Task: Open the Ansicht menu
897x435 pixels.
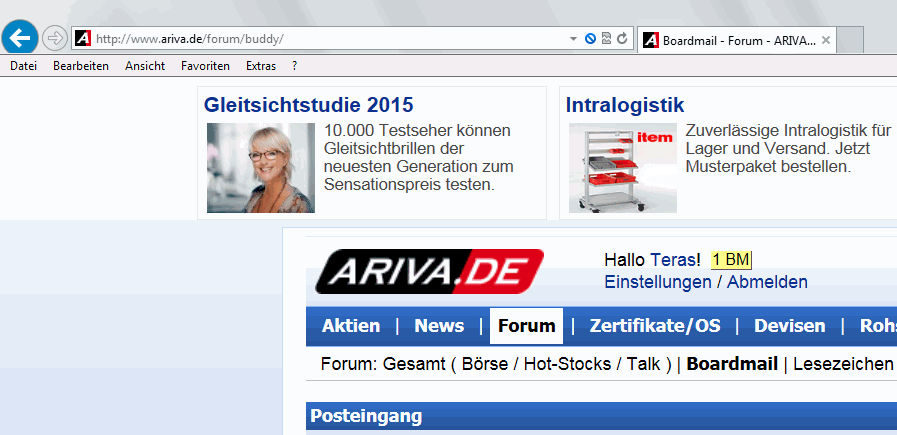Action: (x=145, y=66)
